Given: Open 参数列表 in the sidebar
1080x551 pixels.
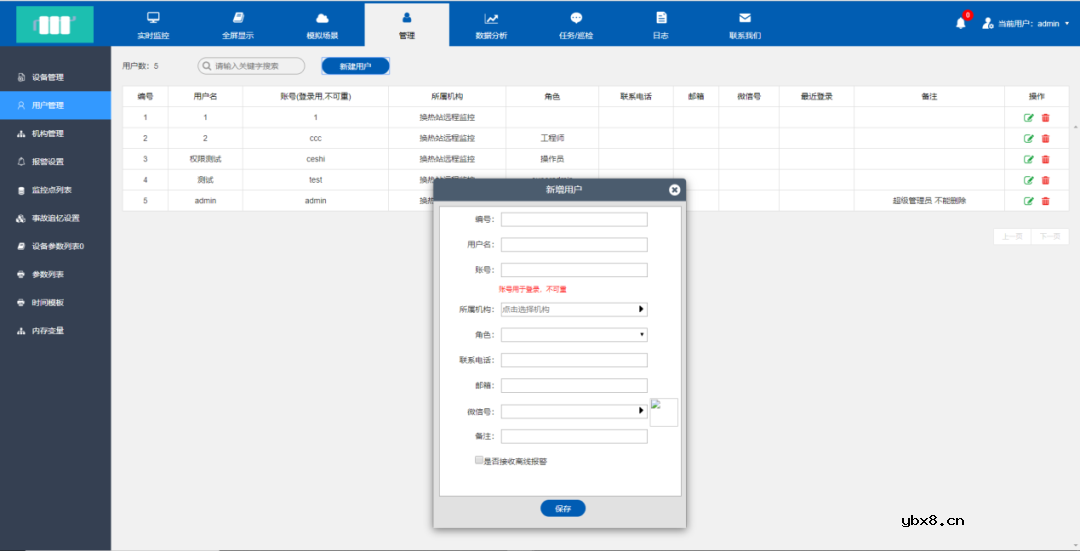Looking at the screenshot, I should (55, 274).
